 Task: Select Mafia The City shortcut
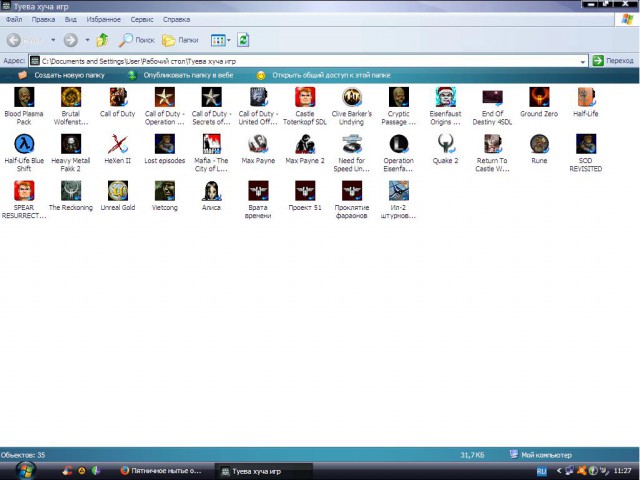[211, 144]
